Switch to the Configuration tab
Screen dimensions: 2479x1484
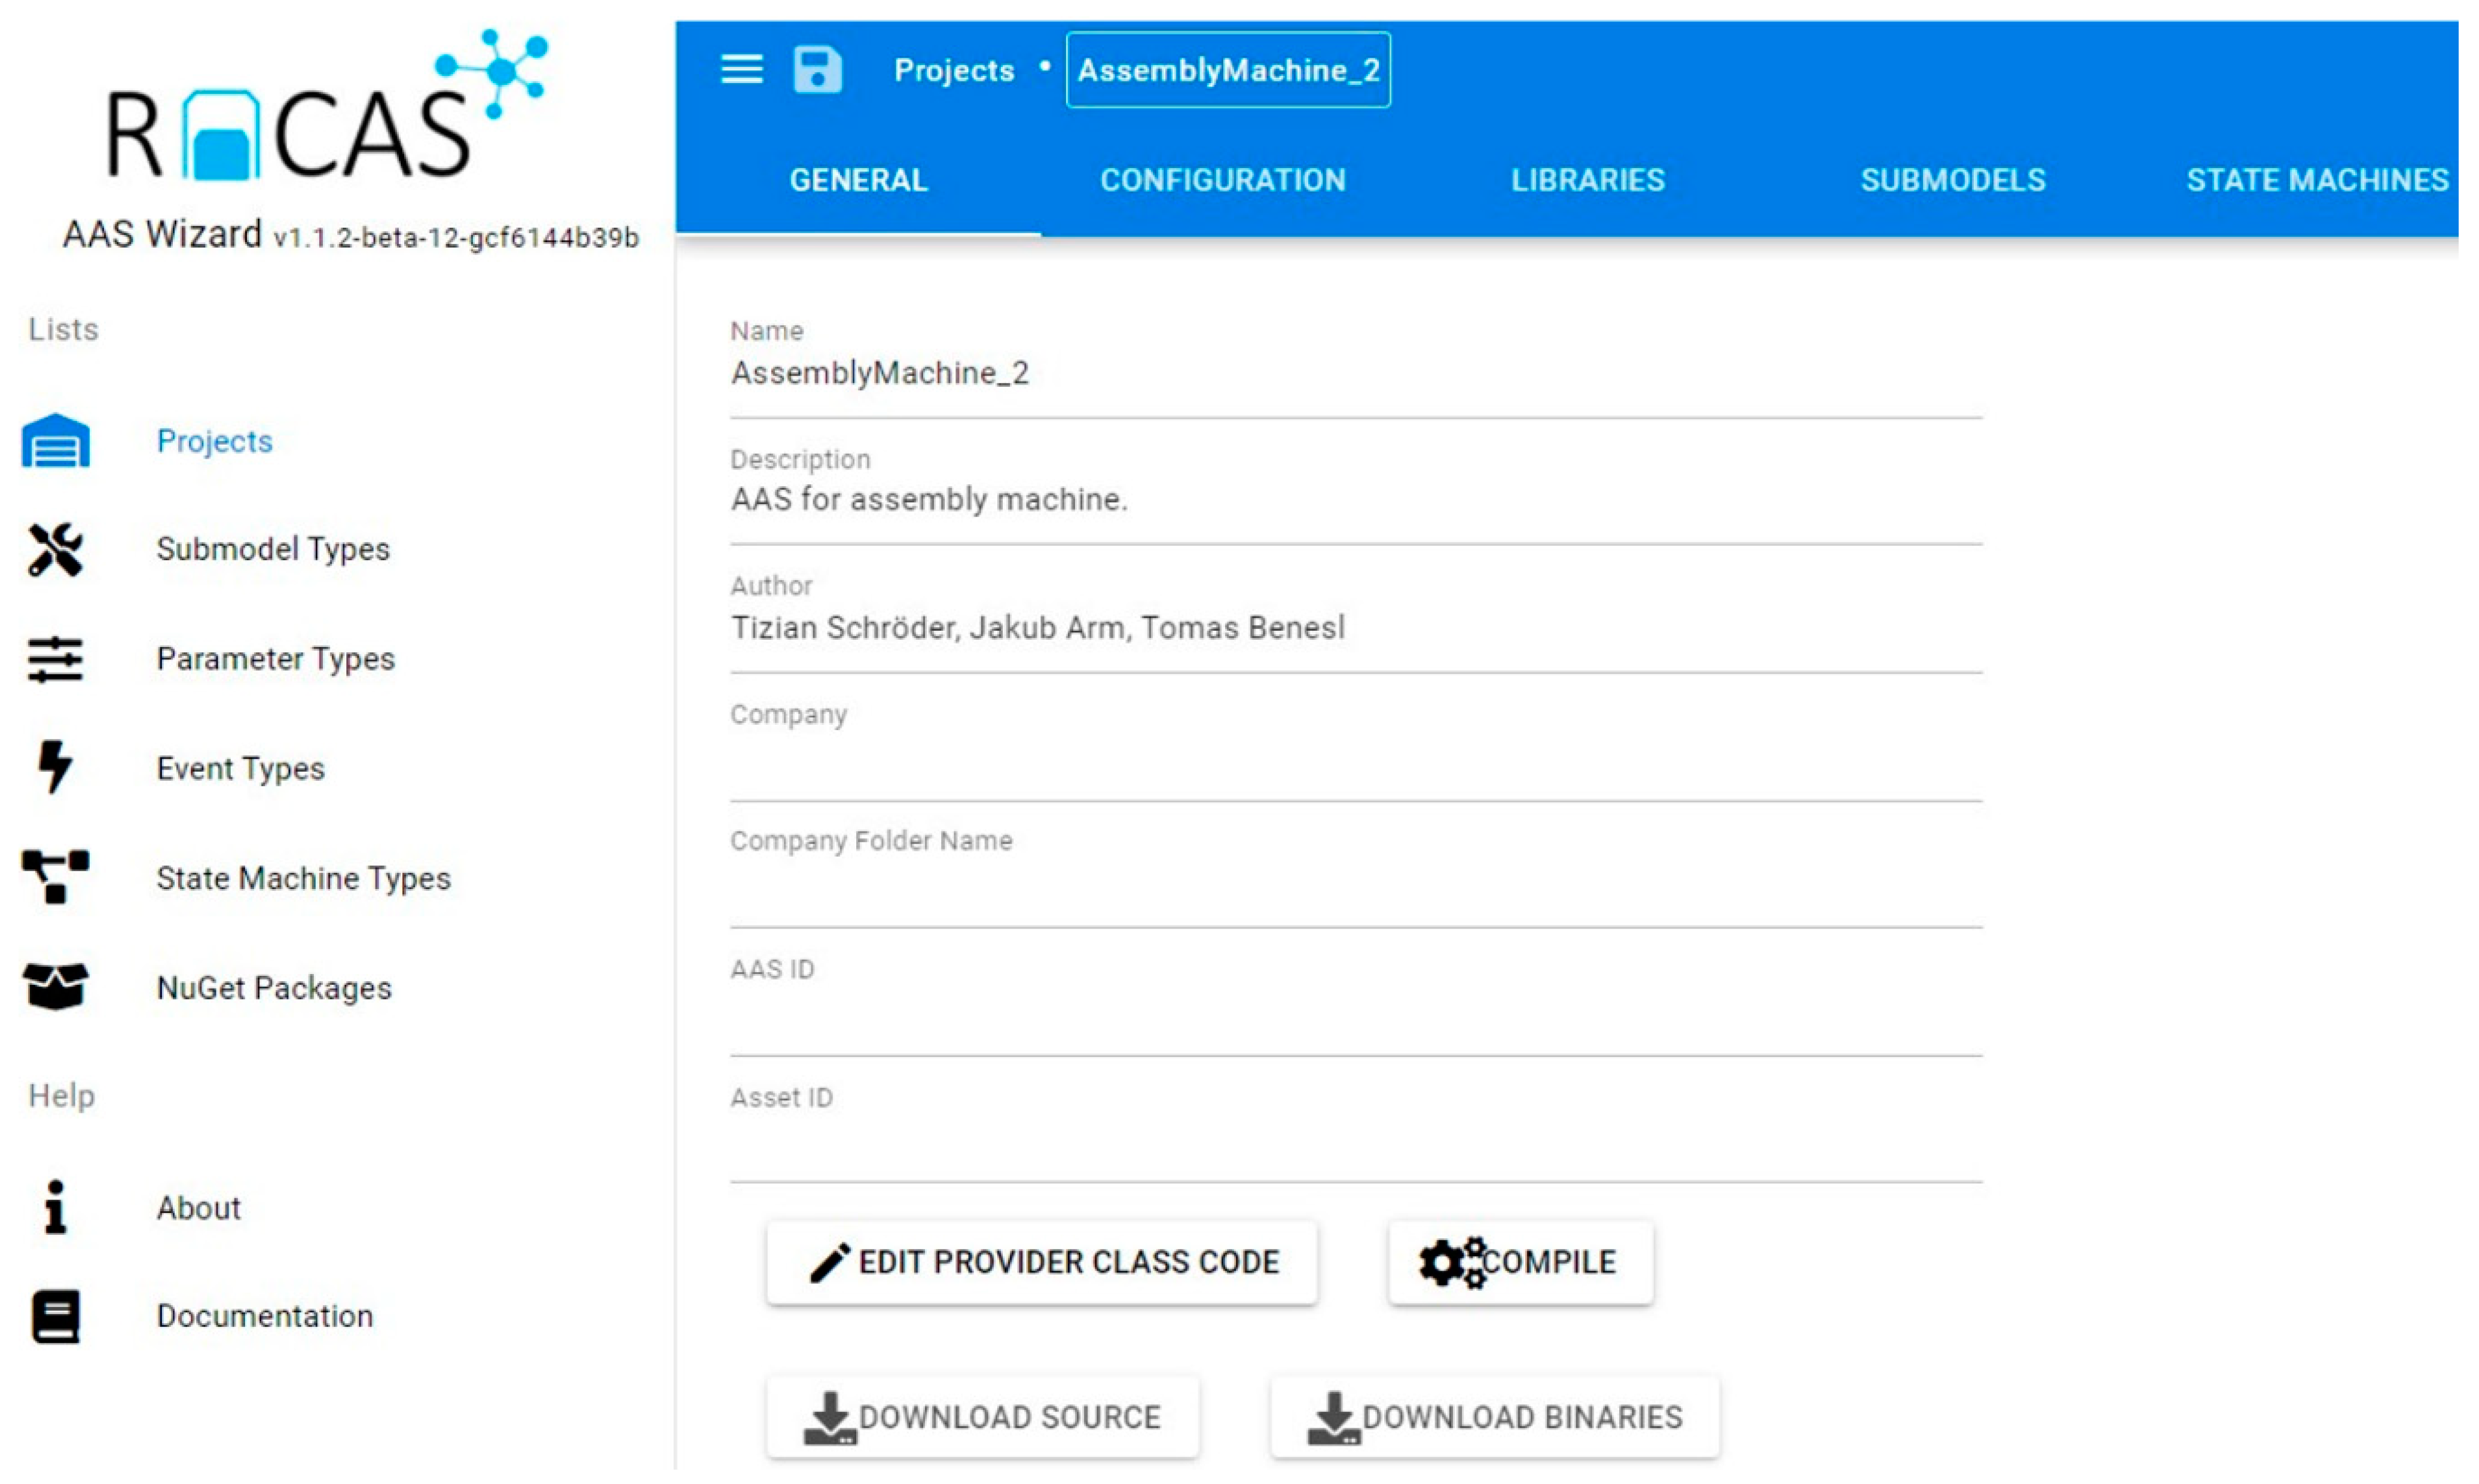tap(1222, 180)
